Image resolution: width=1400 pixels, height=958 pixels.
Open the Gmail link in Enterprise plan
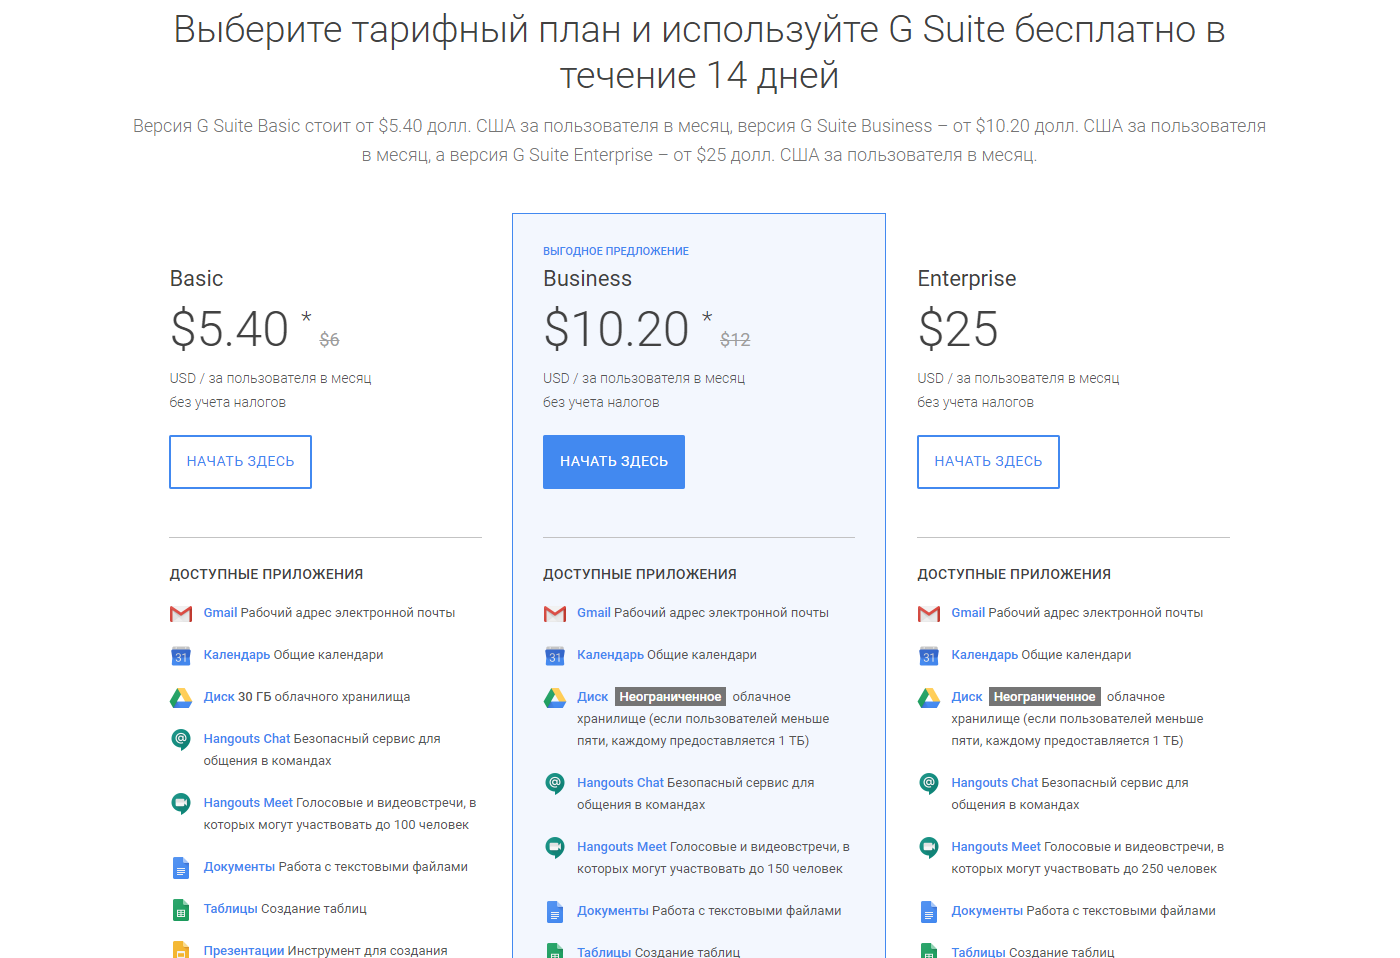[968, 613]
